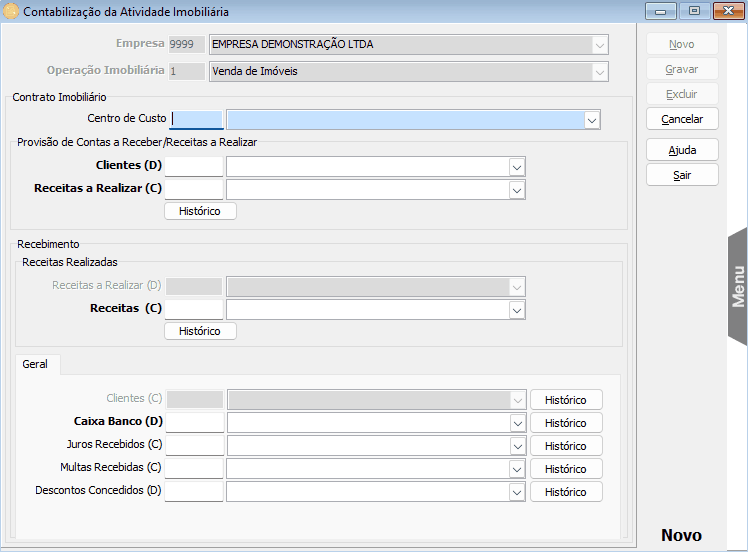Open Histórico for Caixa Banco row

[x=566, y=423]
